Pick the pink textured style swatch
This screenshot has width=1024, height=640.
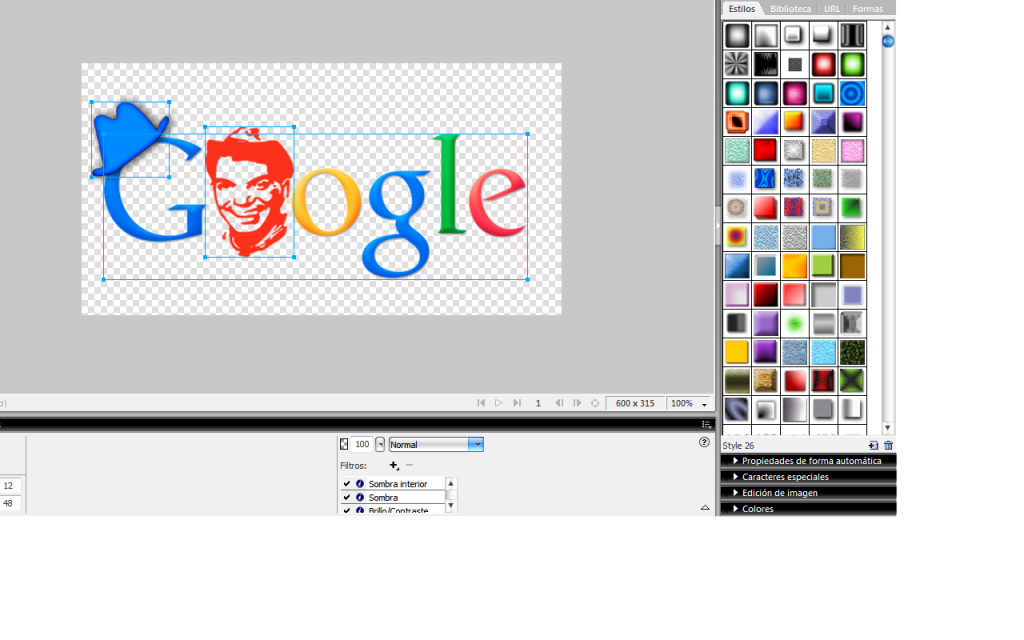[x=852, y=151]
